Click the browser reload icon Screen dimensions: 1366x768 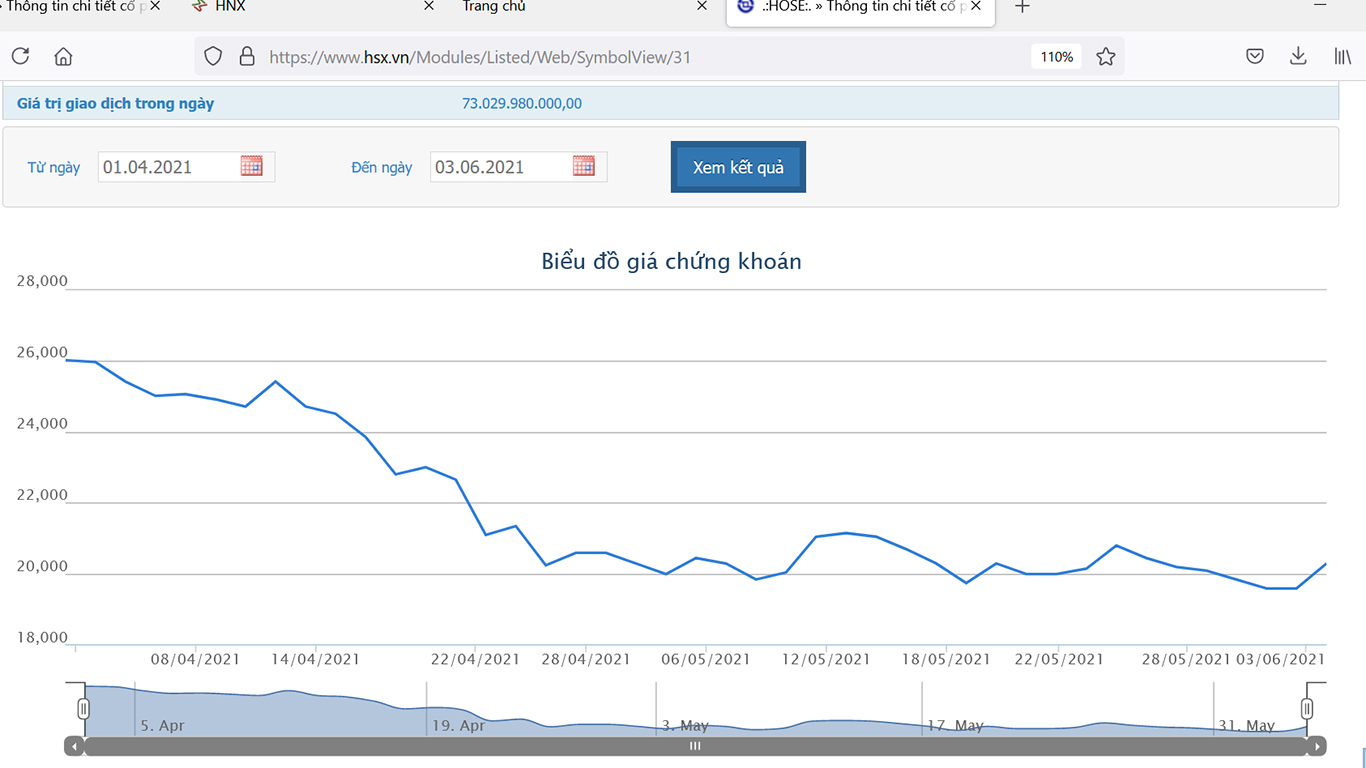[x=20, y=57]
